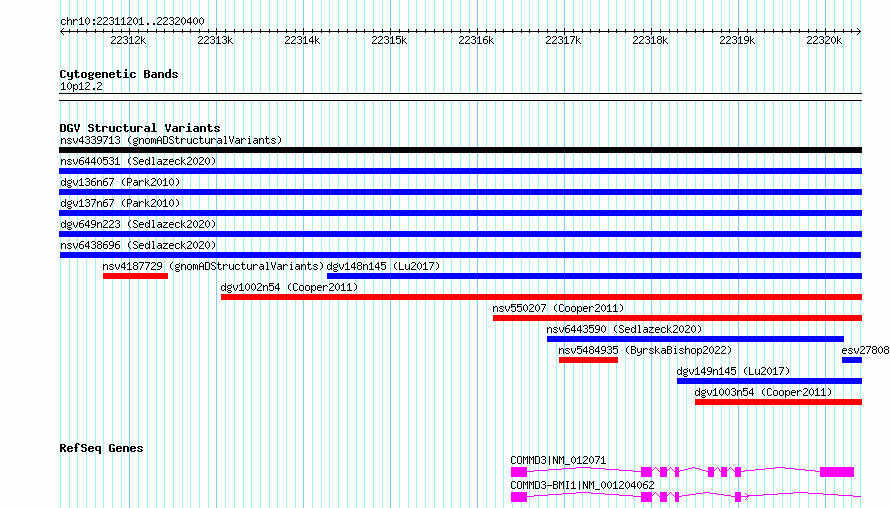Click the red nsv5484935 variant bar
The height and width of the screenshot is (508, 890).
point(588,360)
